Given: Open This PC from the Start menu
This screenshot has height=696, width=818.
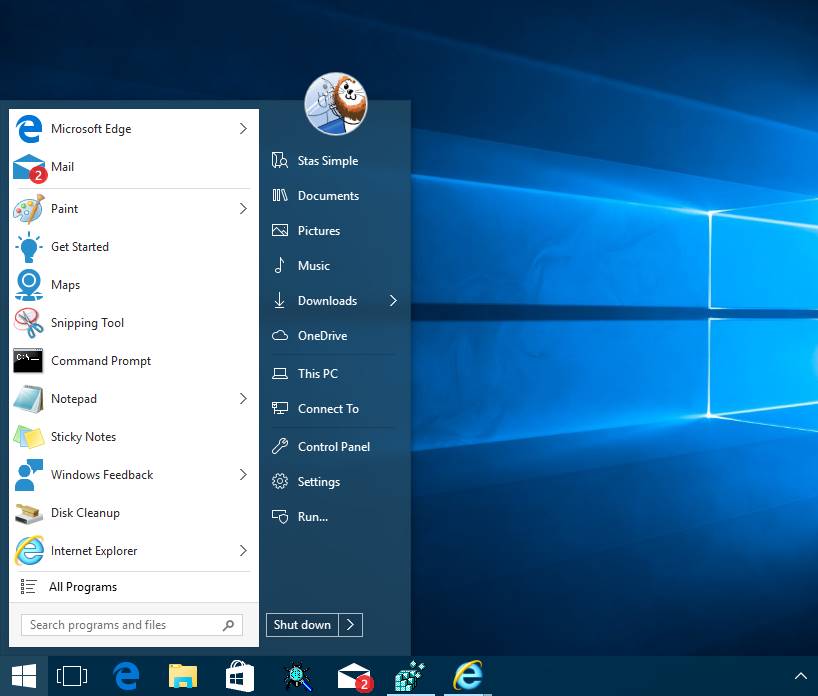Looking at the screenshot, I should click(334, 374).
